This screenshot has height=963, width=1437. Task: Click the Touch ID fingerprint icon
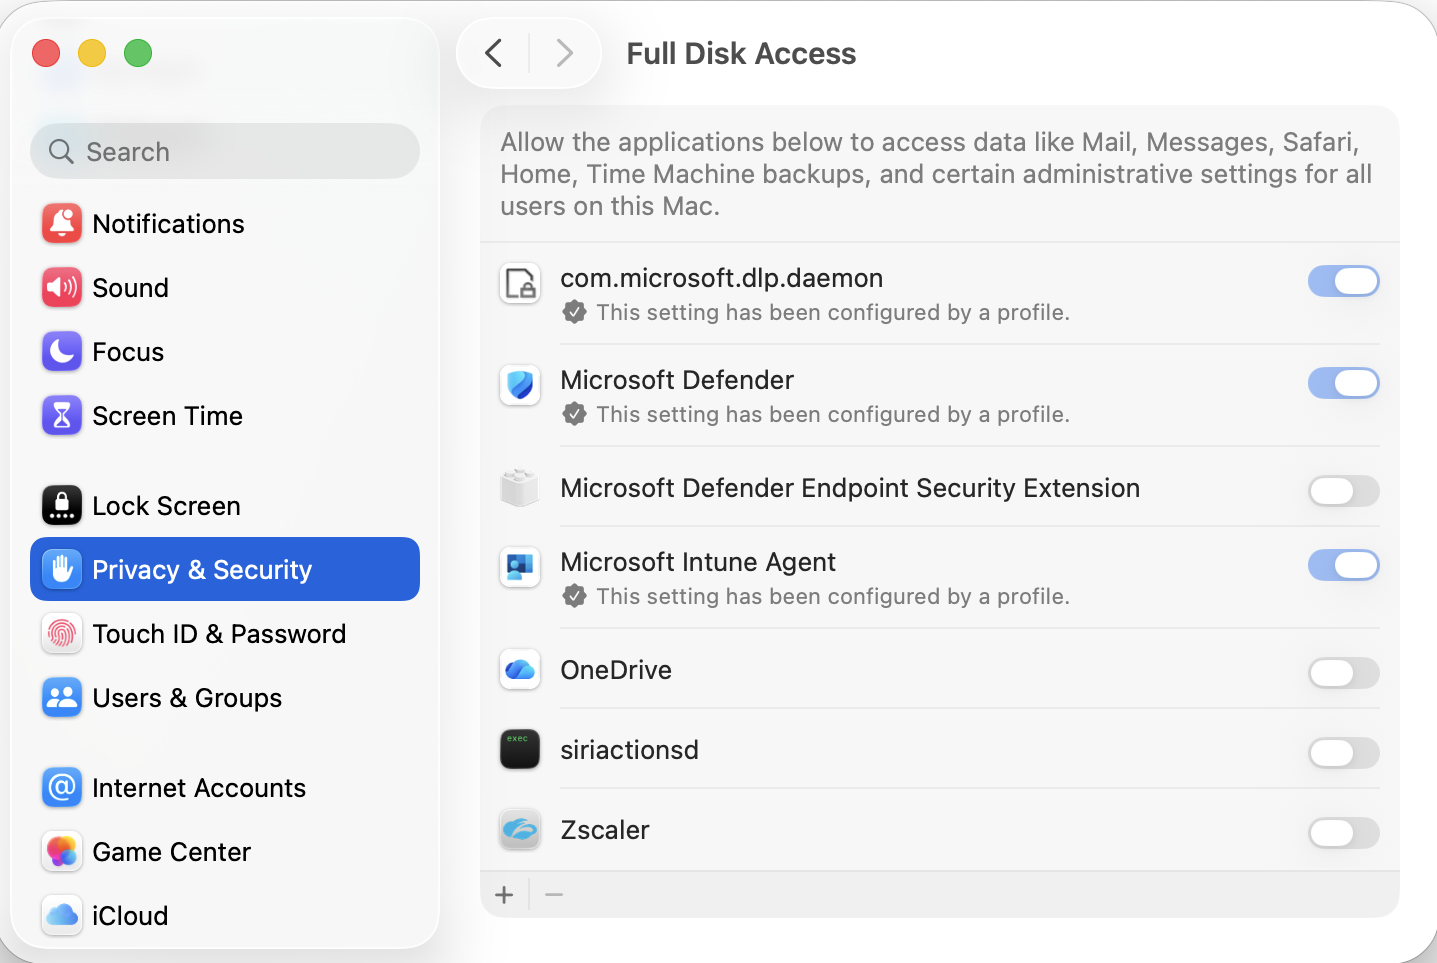tap(62, 634)
